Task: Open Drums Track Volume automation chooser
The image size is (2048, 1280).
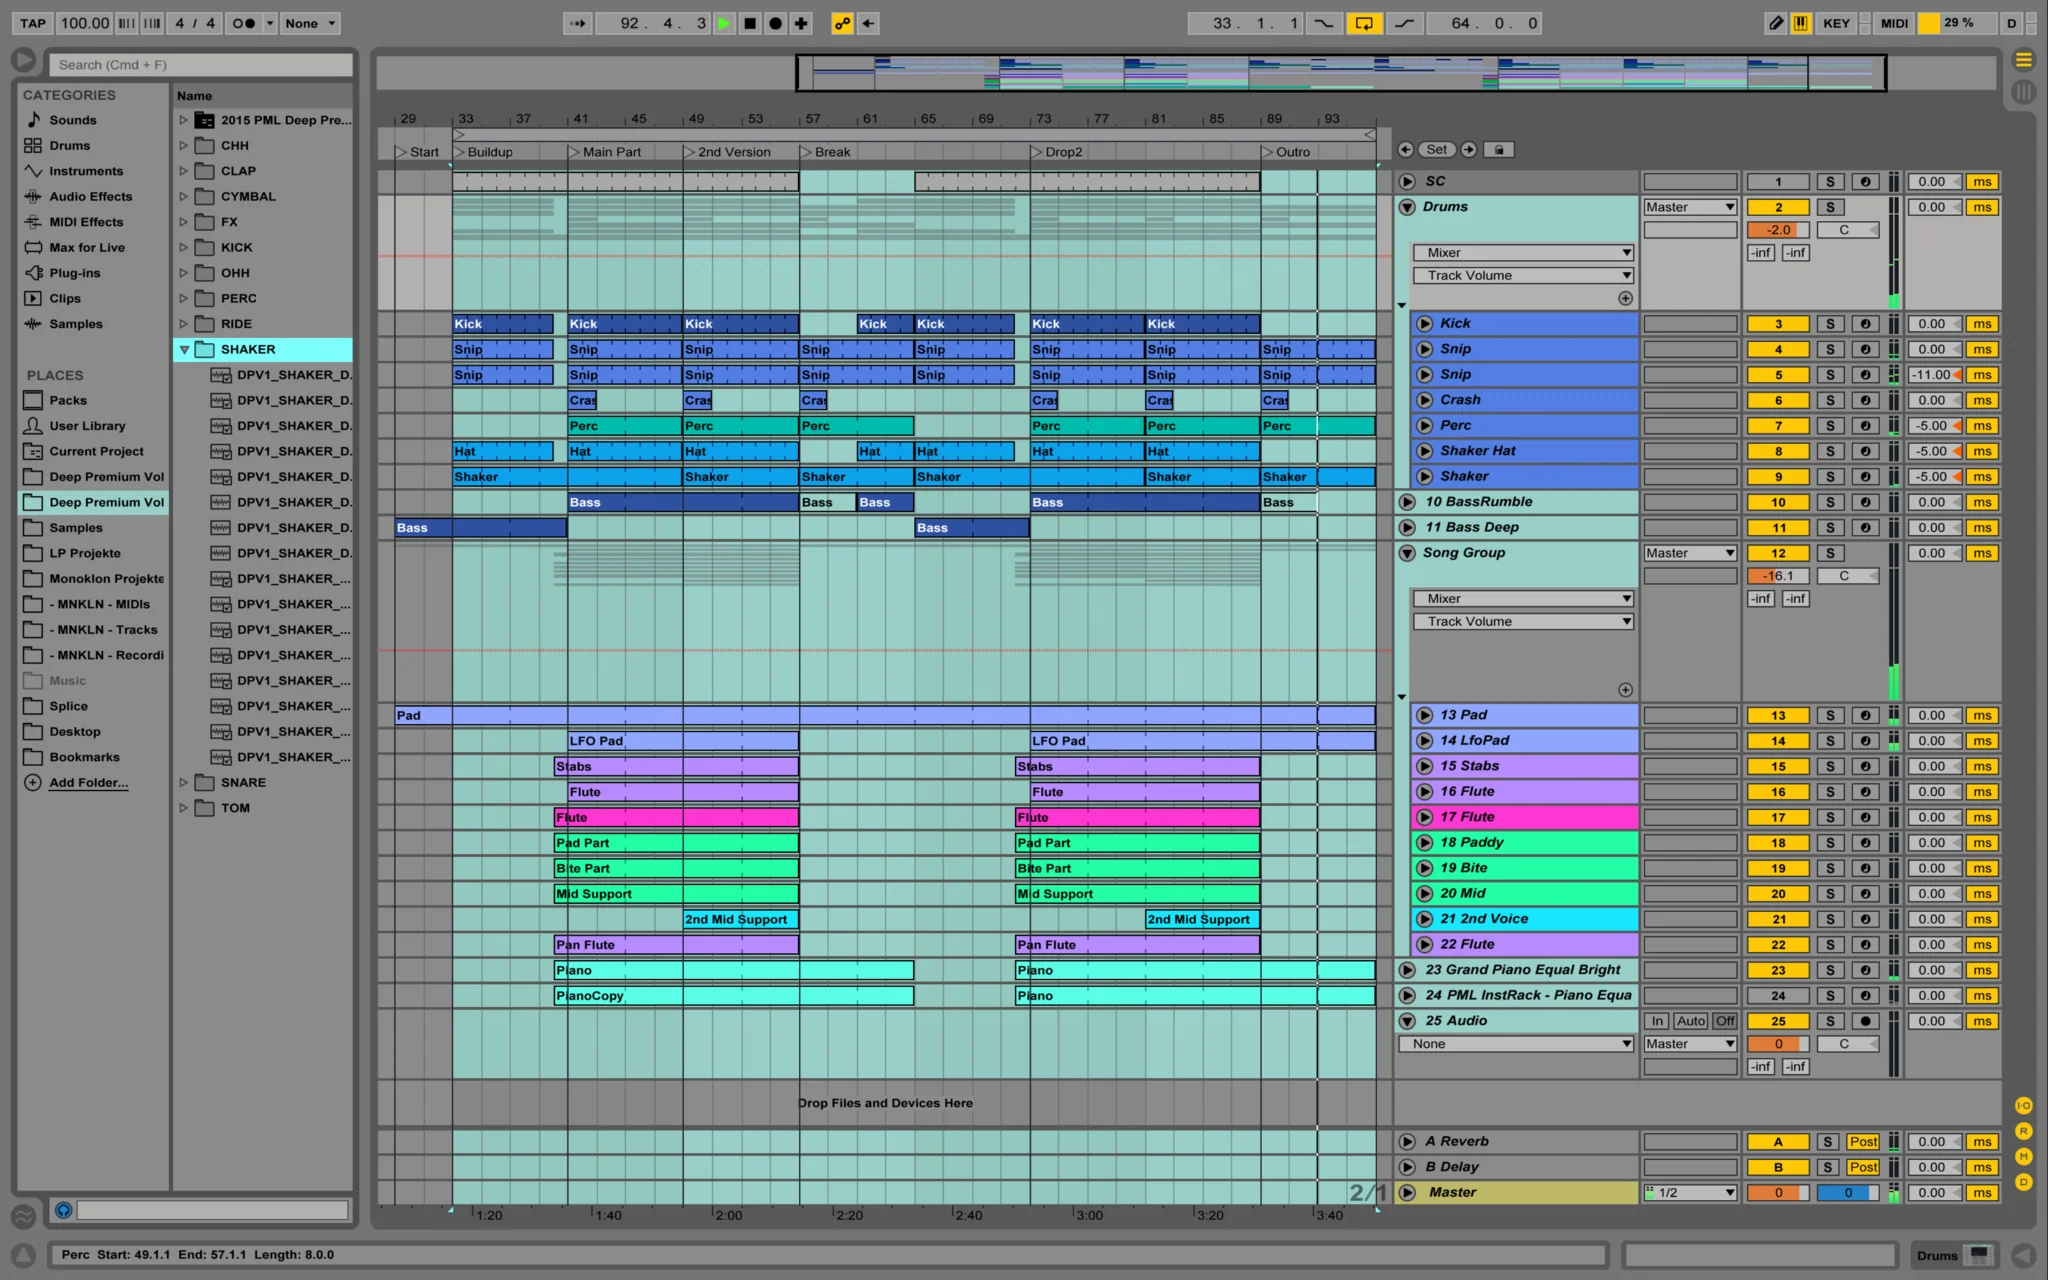Action: pos(1523,275)
